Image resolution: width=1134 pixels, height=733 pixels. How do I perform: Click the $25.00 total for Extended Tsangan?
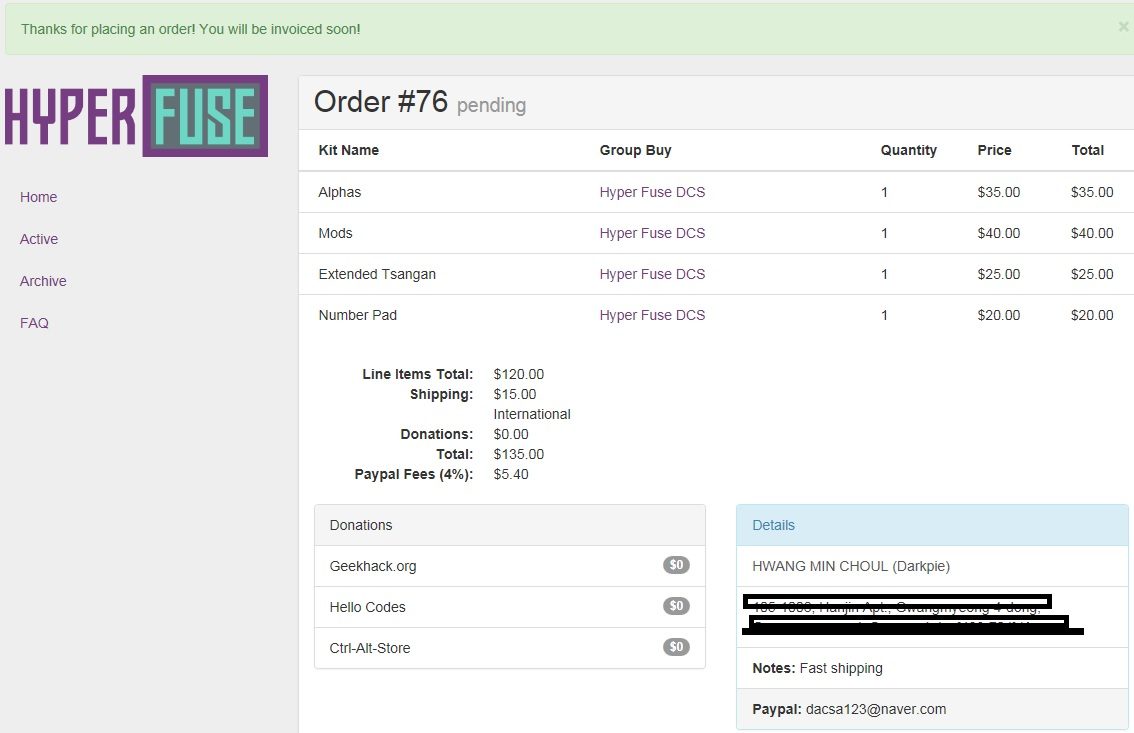coord(1092,275)
